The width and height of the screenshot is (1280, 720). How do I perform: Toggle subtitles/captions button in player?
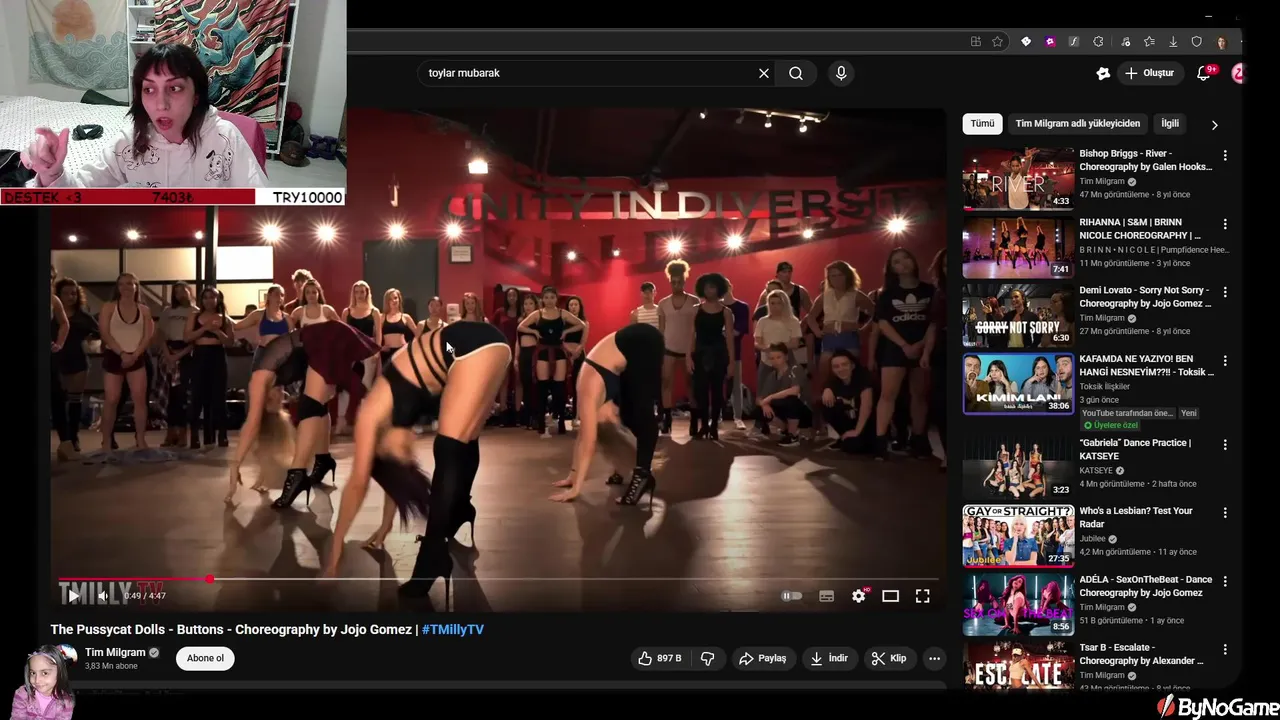[826, 596]
